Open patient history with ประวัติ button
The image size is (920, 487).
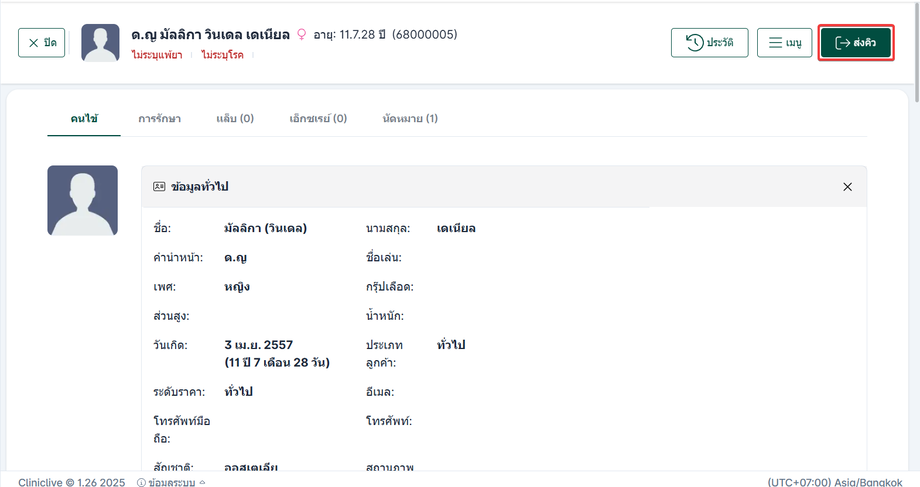tap(709, 43)
